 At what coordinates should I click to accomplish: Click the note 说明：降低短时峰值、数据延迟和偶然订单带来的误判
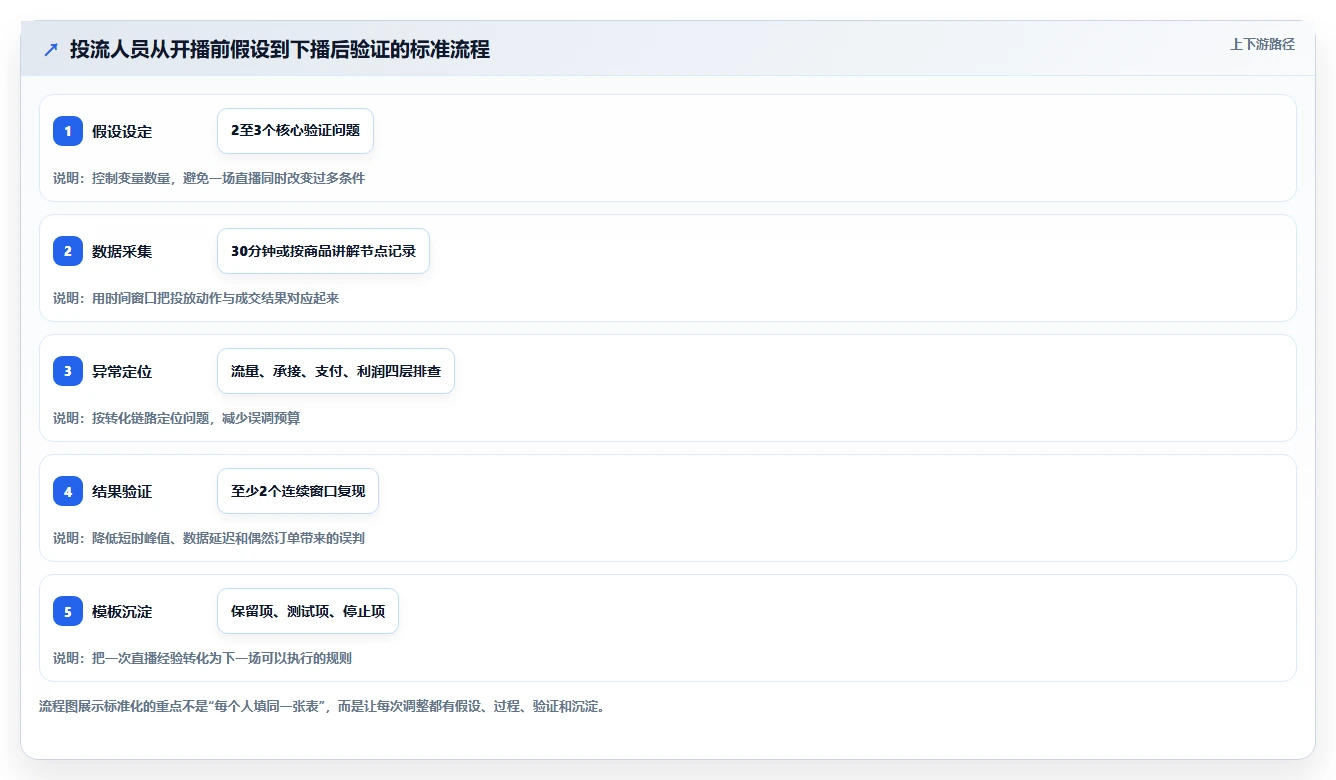click(209, 538)
